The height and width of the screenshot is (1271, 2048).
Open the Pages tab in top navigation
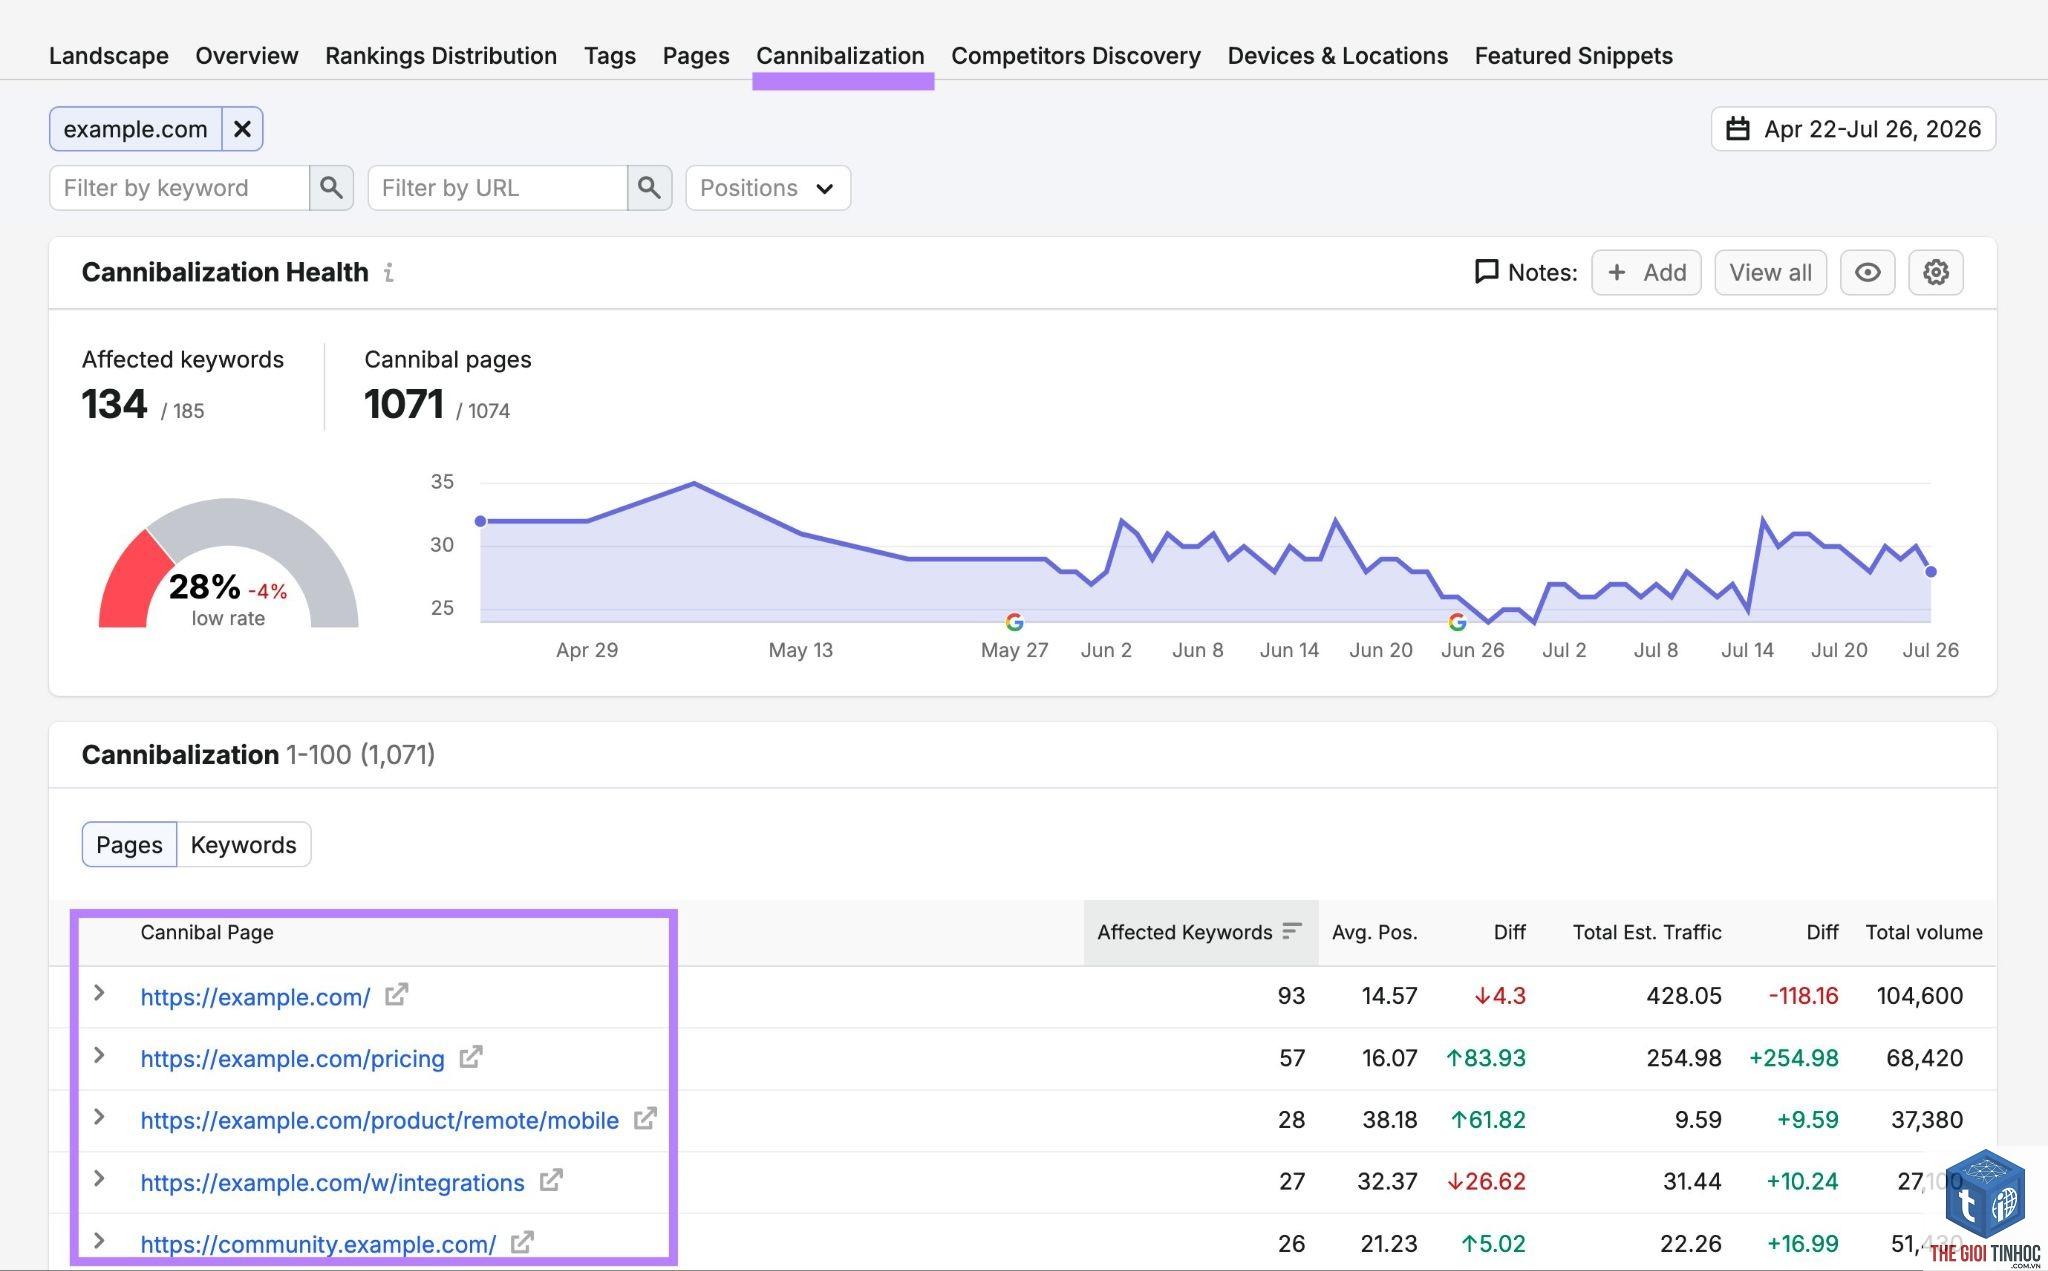pos(696,56)
